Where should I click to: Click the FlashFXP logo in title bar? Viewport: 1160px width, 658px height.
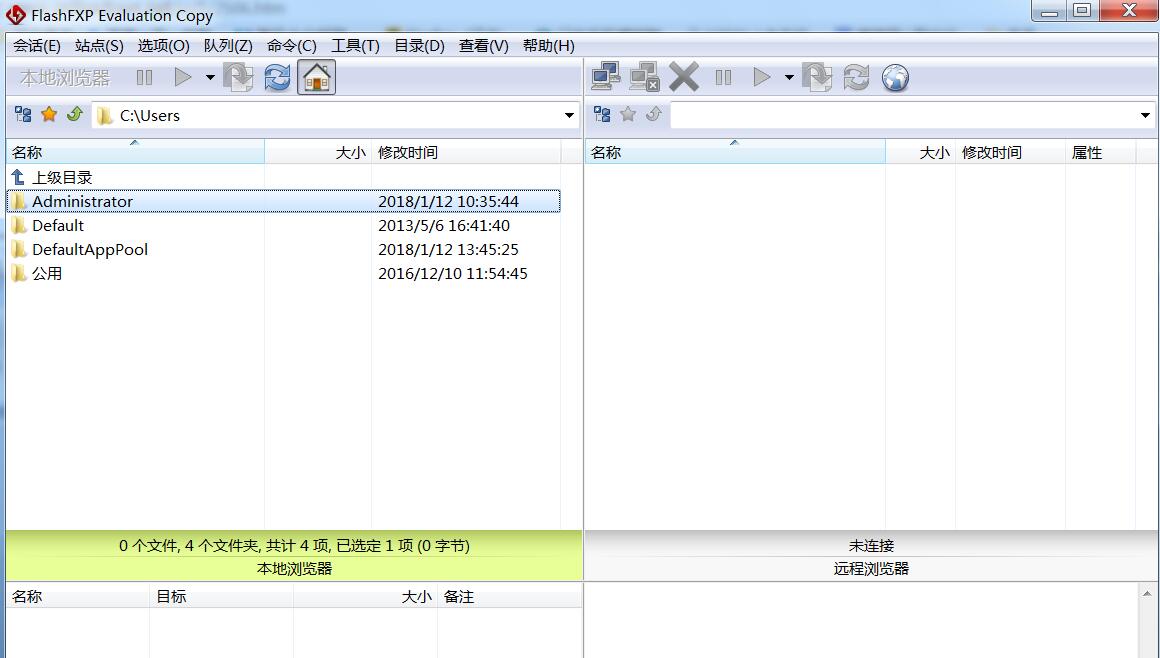16,15
